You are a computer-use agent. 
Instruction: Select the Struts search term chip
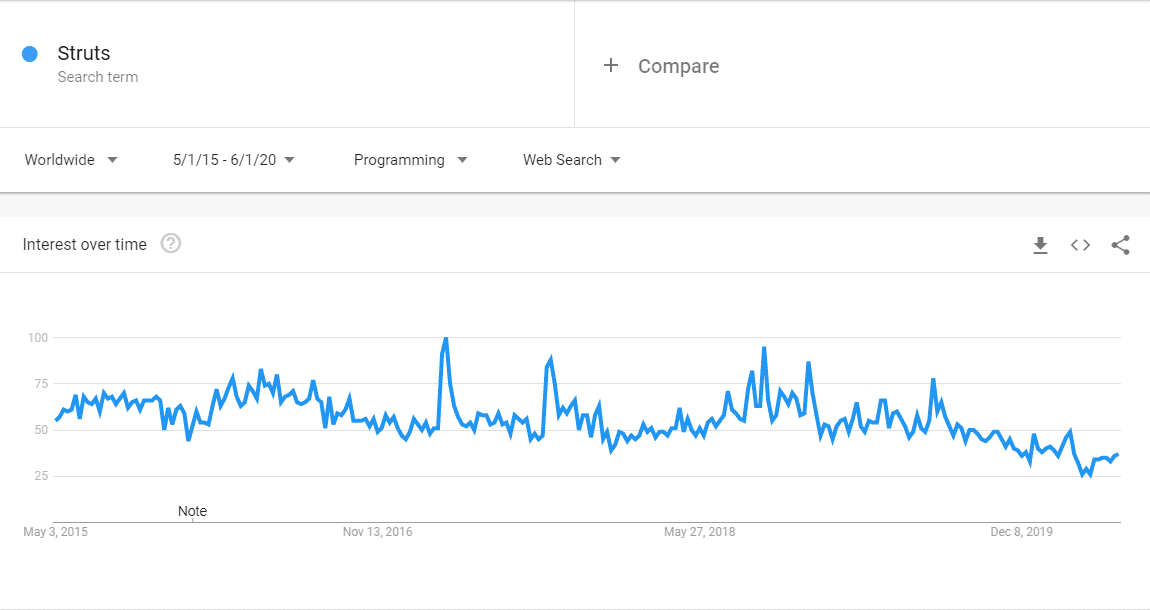coord(85,53)
